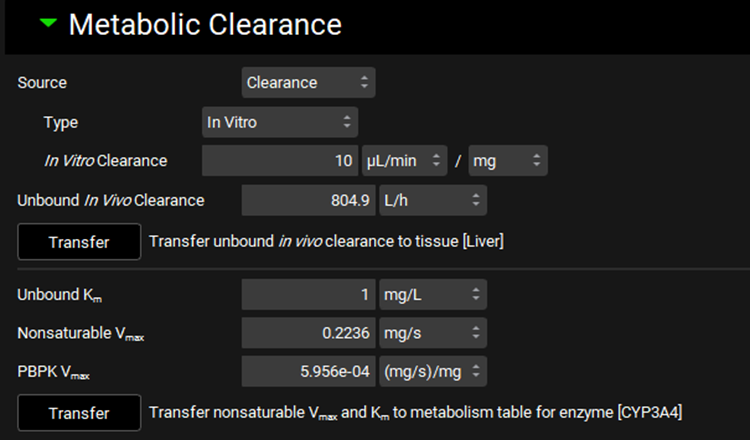Click the Unbound In Vivo Clearance field

click(308, 200)
